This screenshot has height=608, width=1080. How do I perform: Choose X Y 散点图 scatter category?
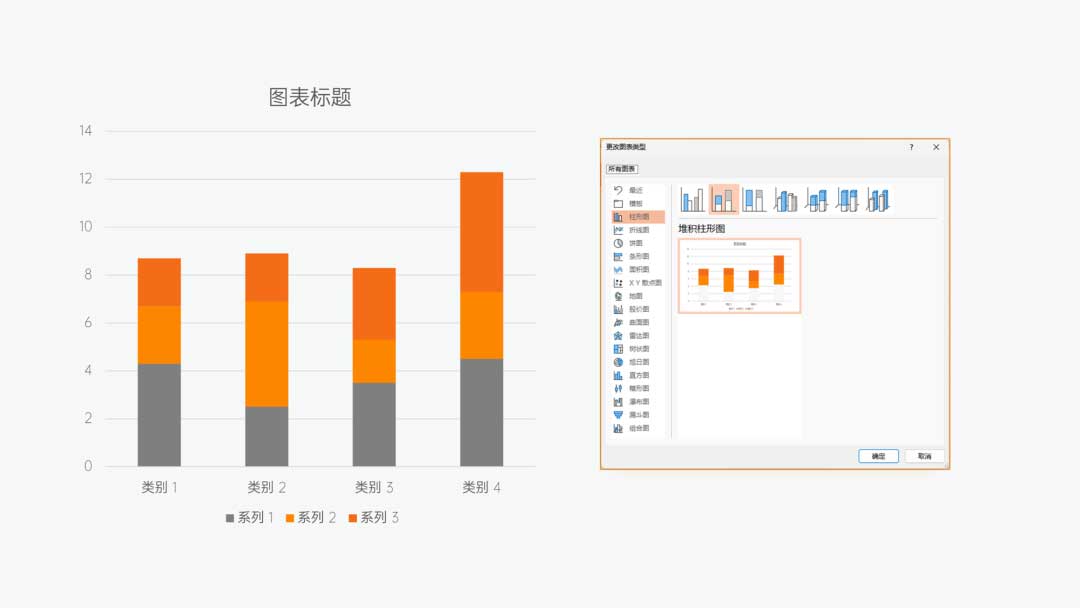pos(643,283)
